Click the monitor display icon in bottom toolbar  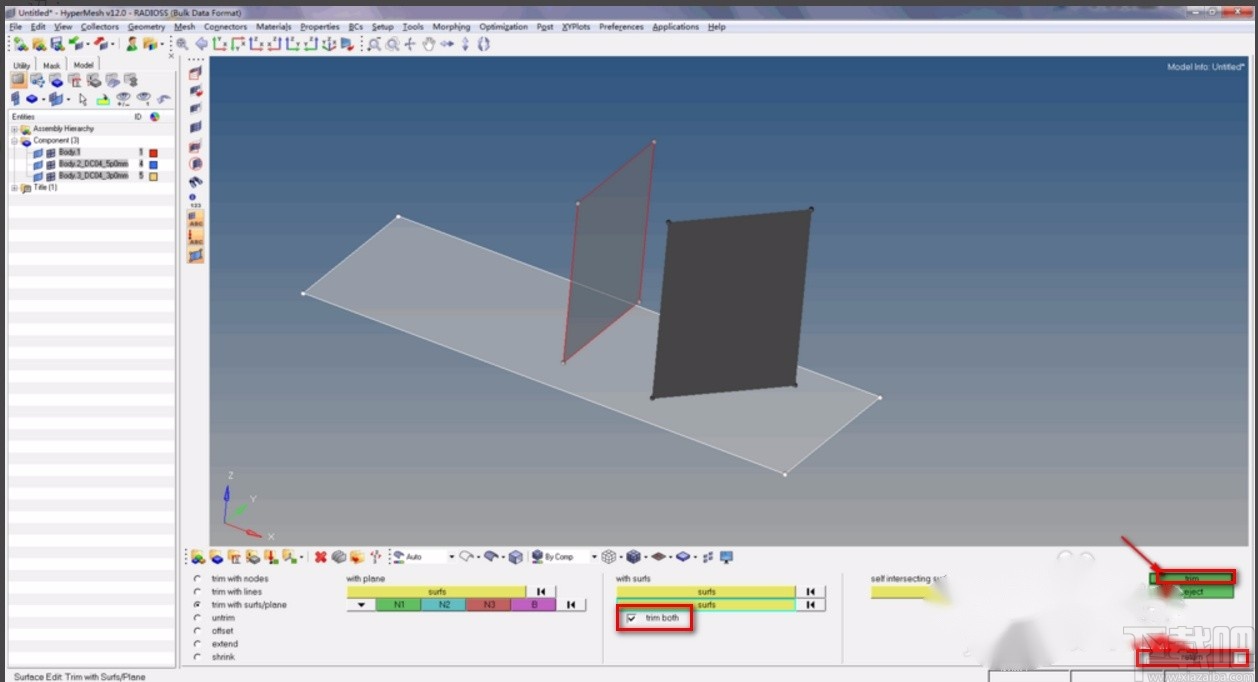click(727, 557)
